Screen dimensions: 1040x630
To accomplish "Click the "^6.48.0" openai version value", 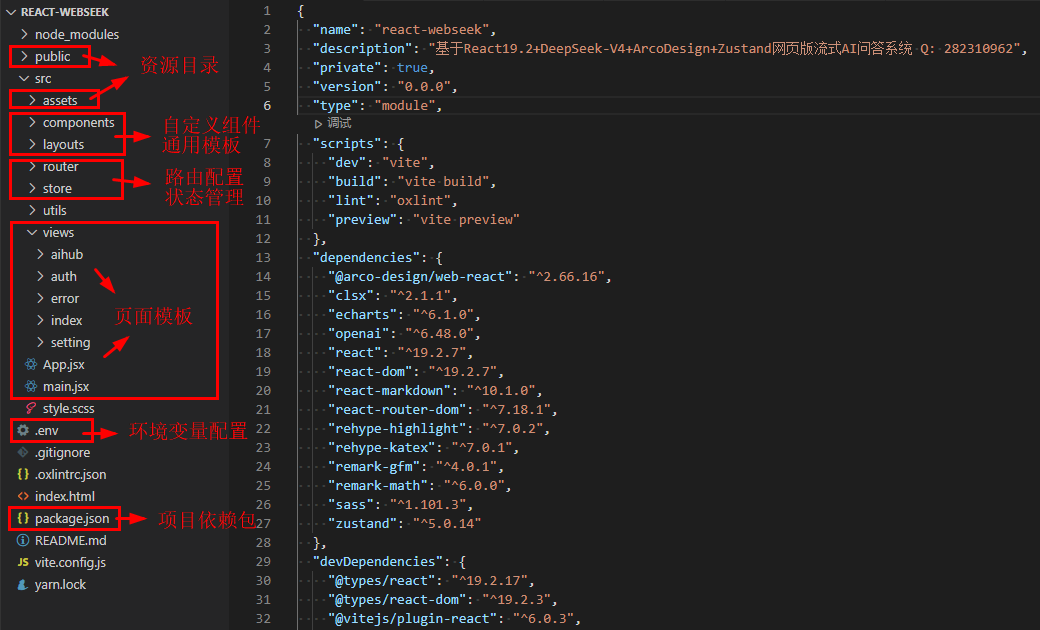I will click(439, 334).
